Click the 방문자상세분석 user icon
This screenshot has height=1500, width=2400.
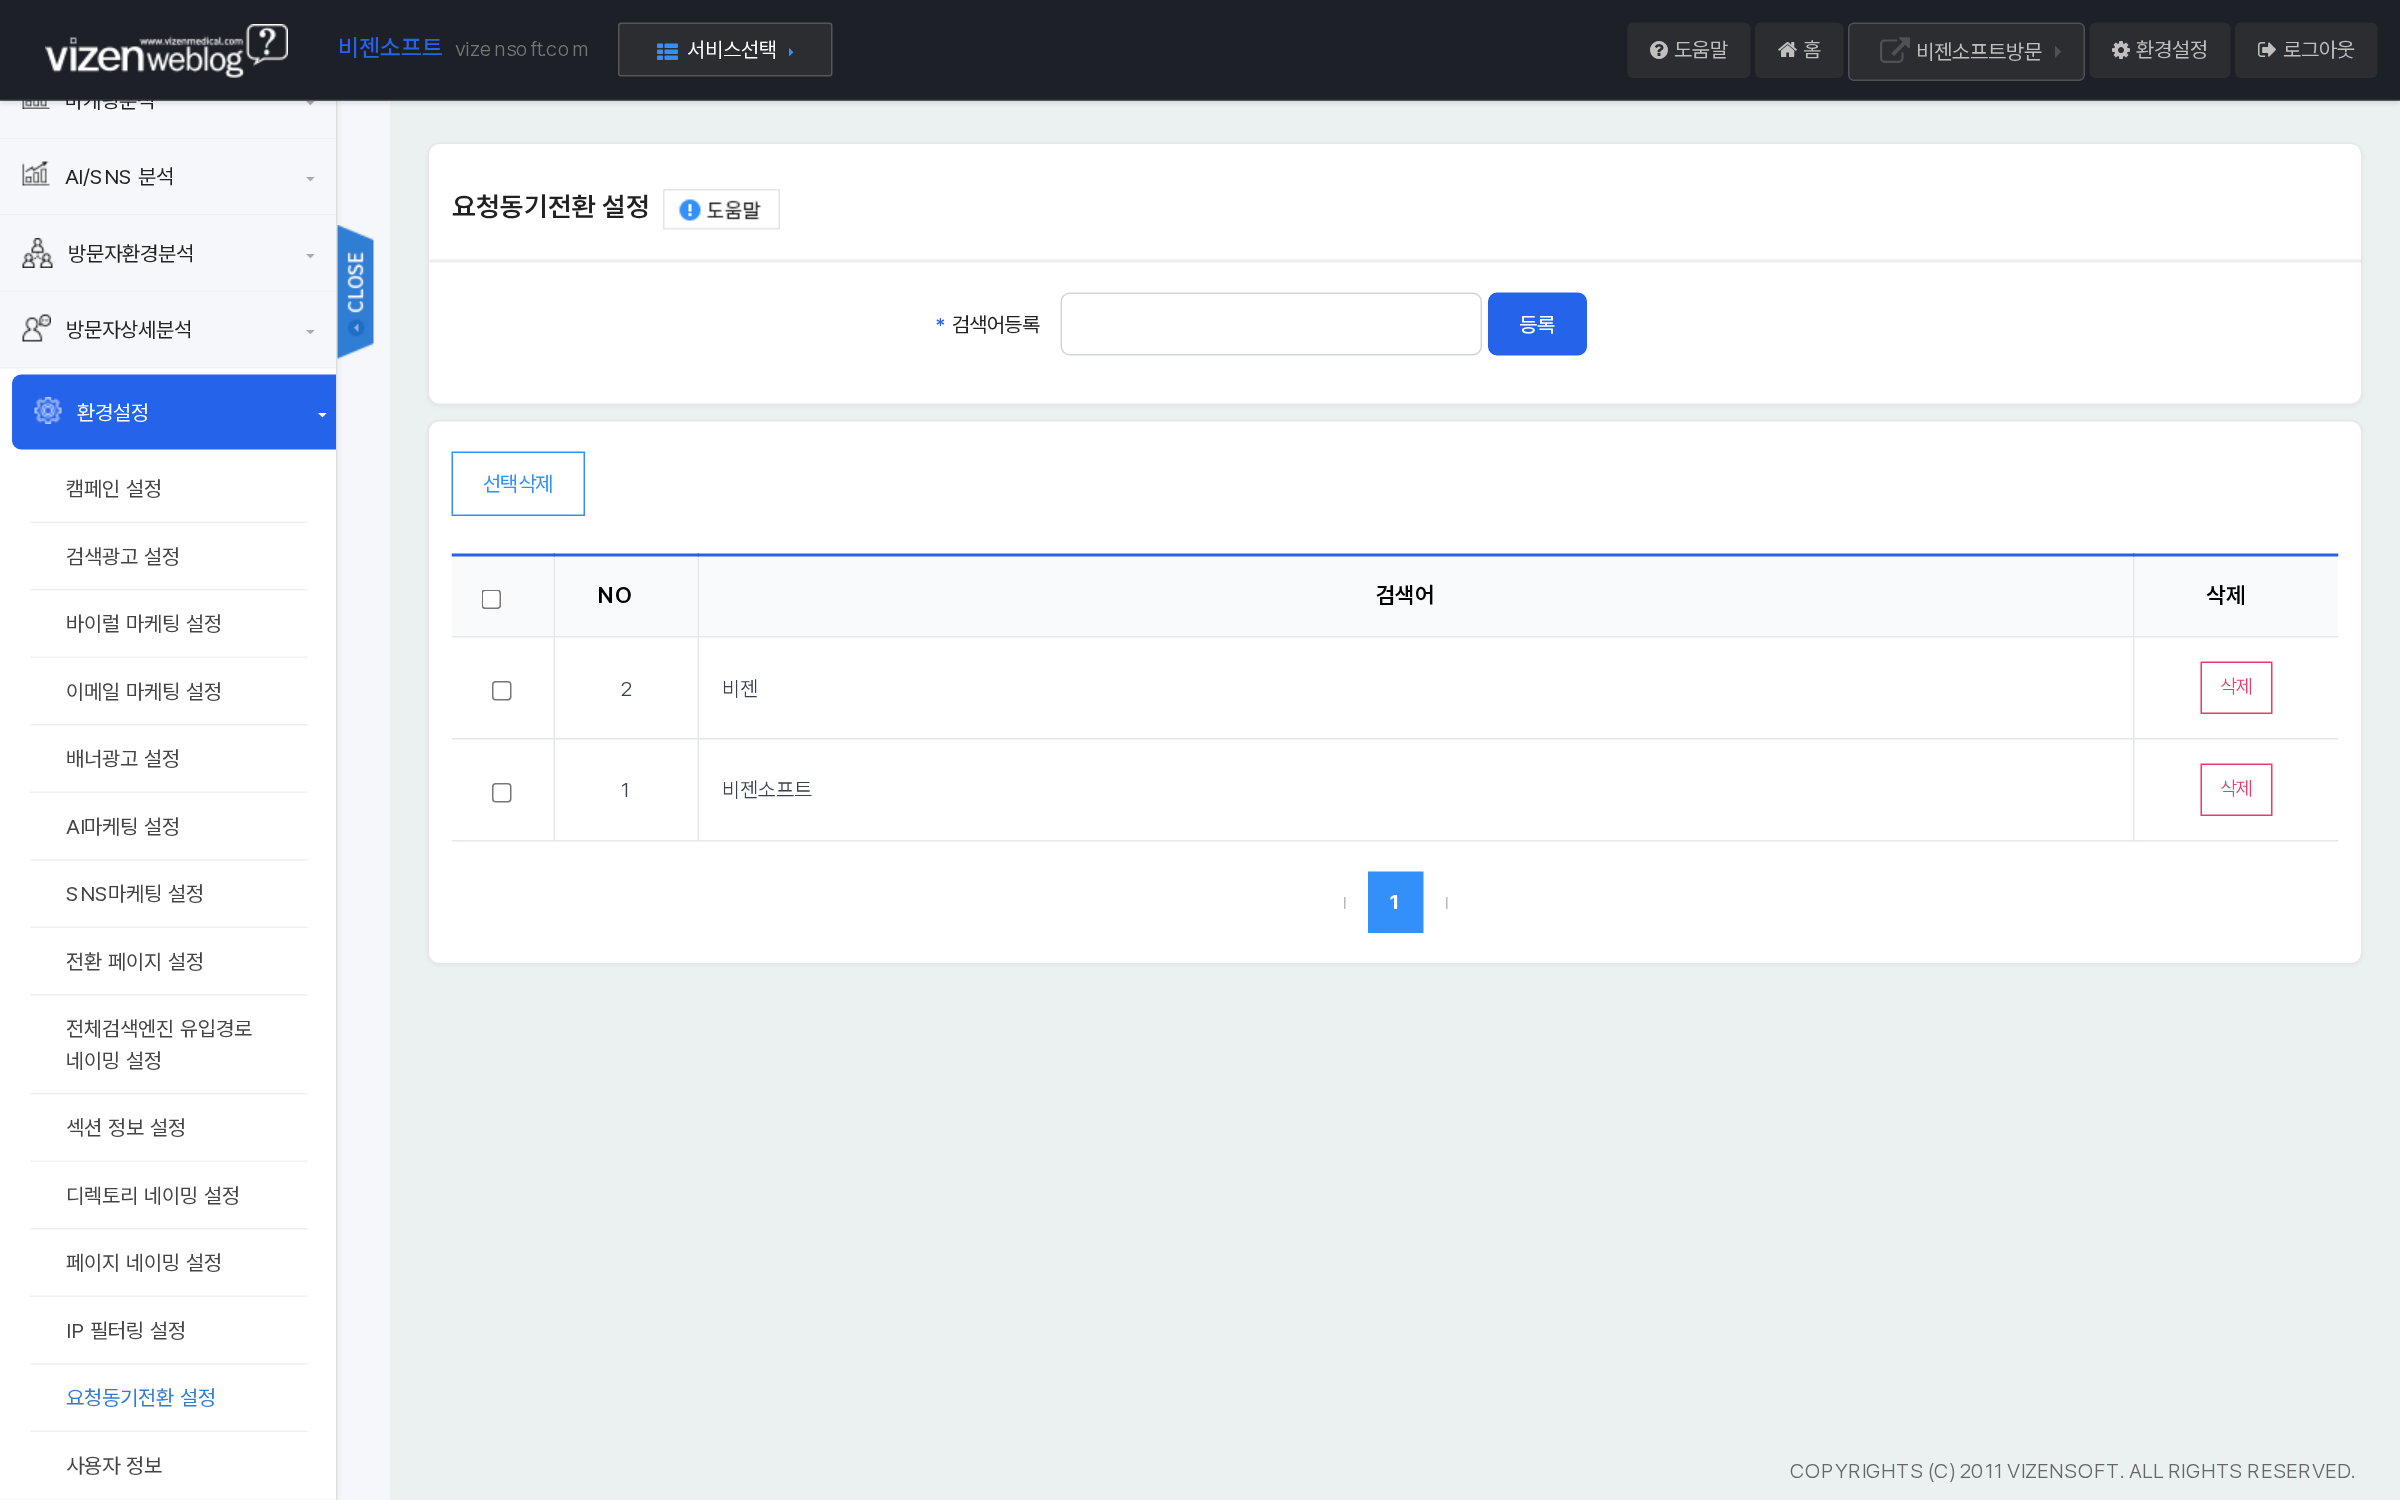pyautogui.click(x=36, y=328)
